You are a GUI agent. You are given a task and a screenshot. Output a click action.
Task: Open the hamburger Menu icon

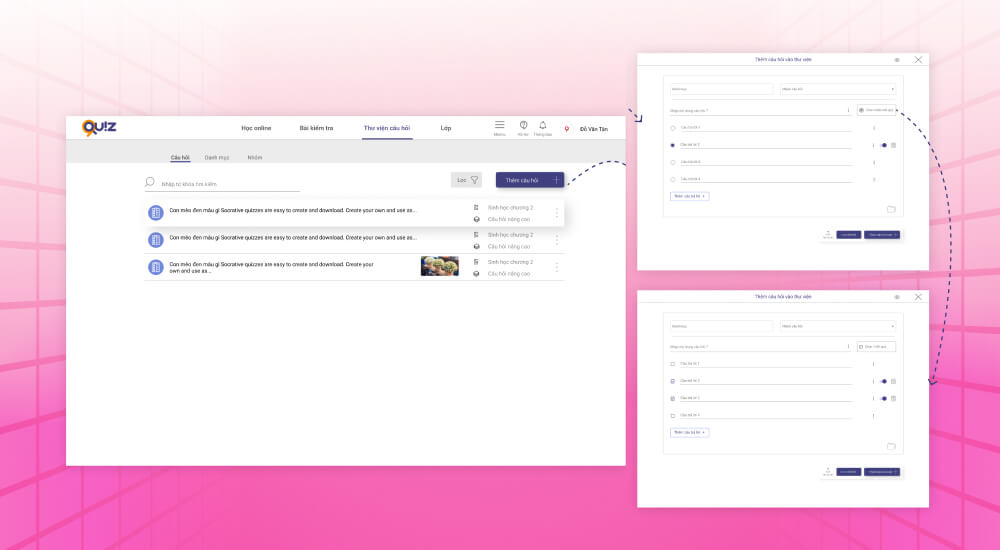(x=499, y=125)
